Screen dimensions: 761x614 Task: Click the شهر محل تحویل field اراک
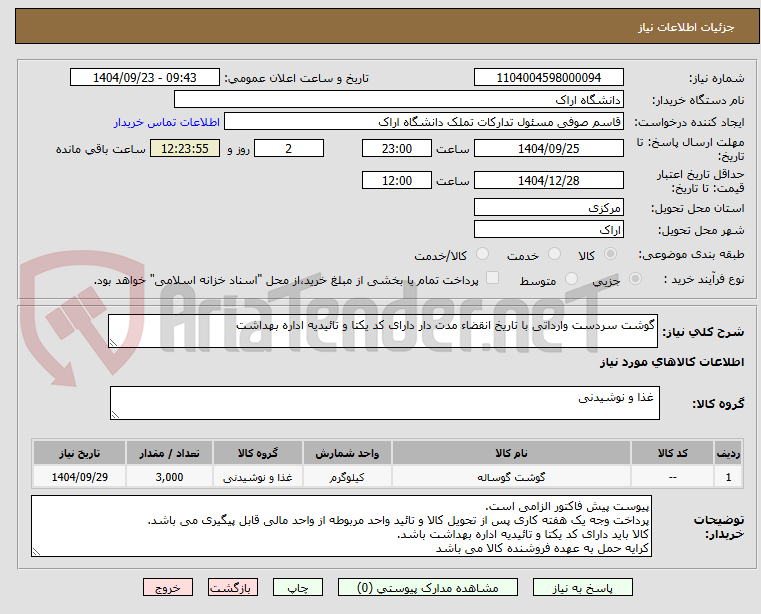pos(548,229)
